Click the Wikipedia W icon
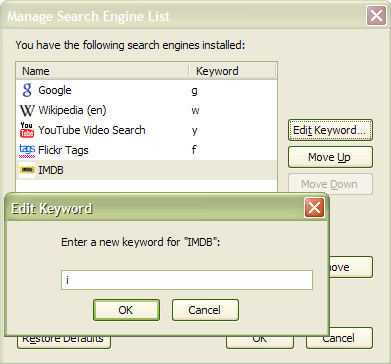The height and width of the screenshot is (364, 391). [x=27, y=110]
